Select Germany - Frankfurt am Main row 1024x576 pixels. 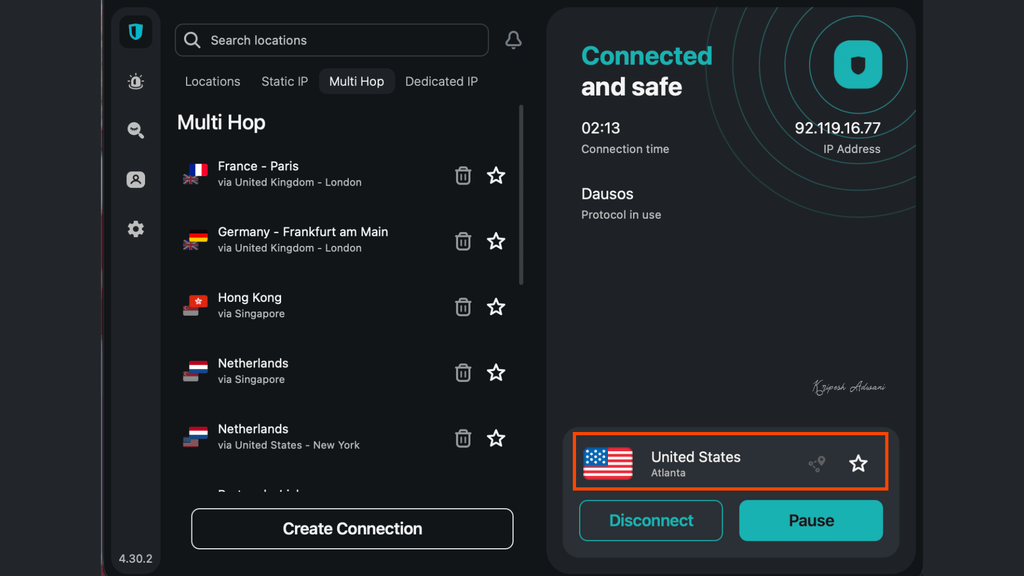[344, 240]
